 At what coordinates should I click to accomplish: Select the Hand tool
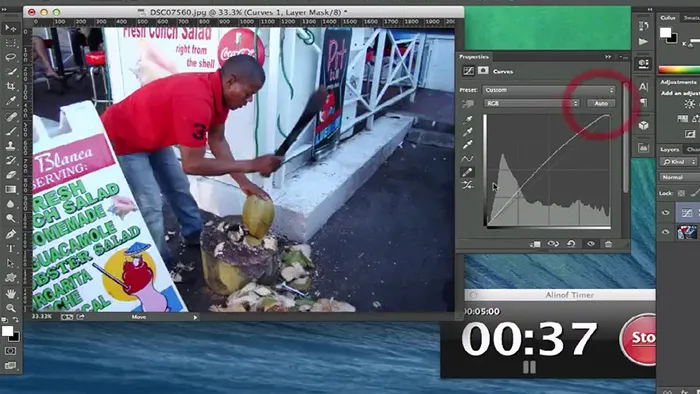[x=10, y=294]
